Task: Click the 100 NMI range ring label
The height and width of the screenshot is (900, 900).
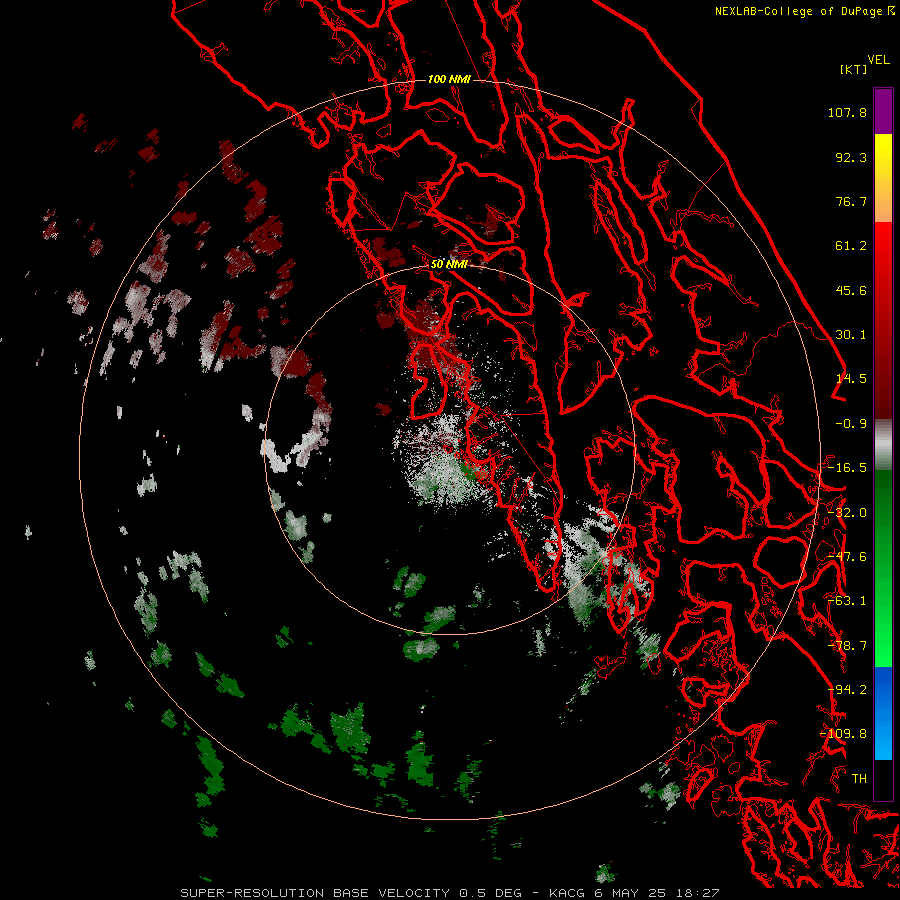Action: coord(449,79)
